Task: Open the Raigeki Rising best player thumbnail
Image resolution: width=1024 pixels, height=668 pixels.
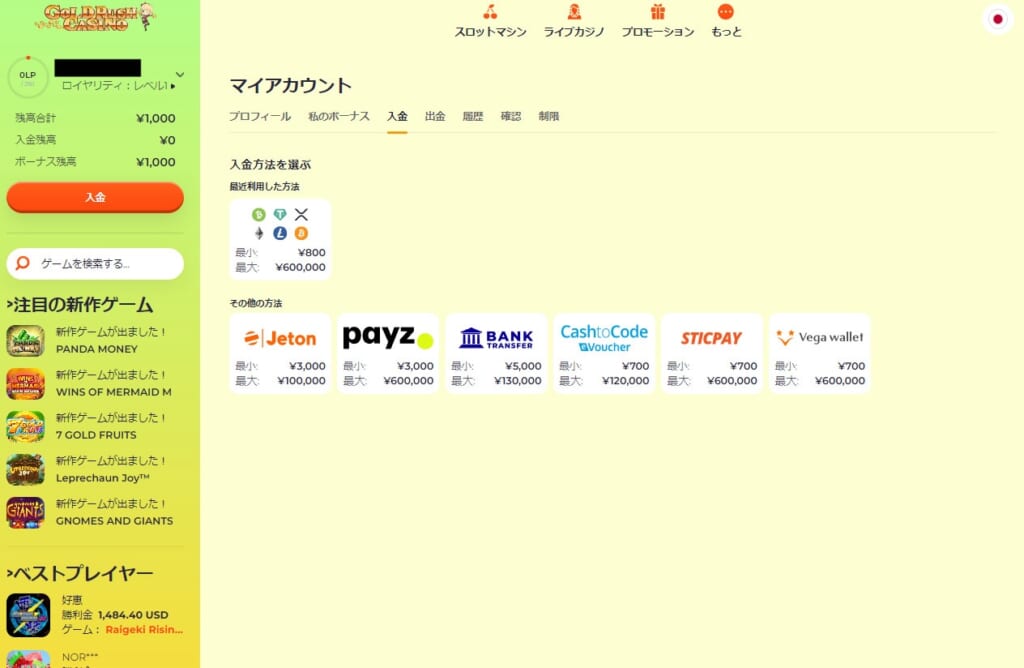Action: pos(28,615)
